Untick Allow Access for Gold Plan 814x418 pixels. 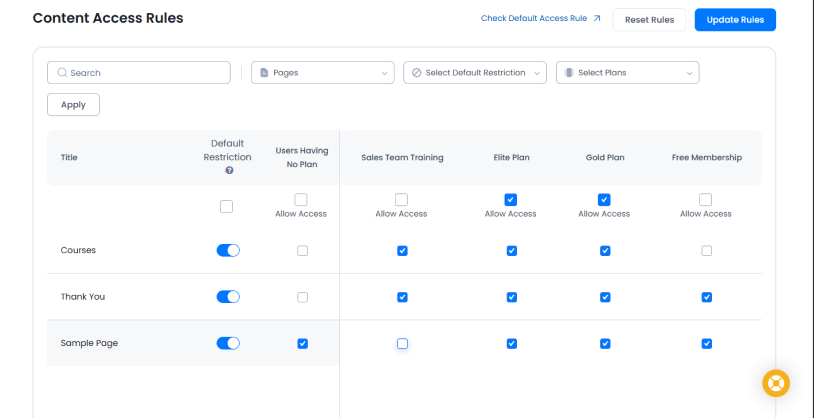[604, 200]
